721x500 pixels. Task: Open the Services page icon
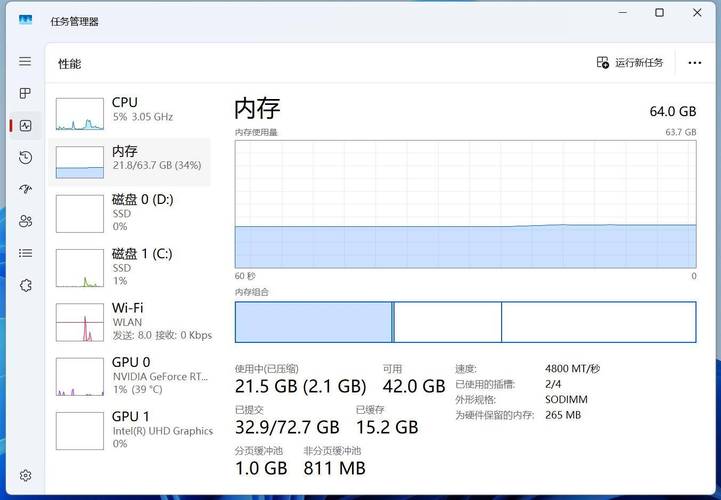25,285
